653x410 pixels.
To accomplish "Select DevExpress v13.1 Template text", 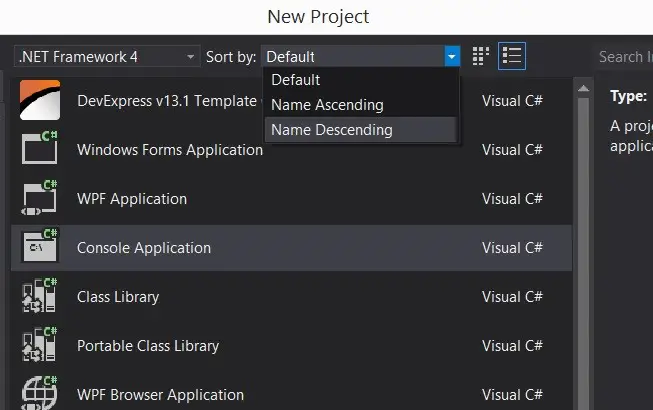I will tap(167, 101).
